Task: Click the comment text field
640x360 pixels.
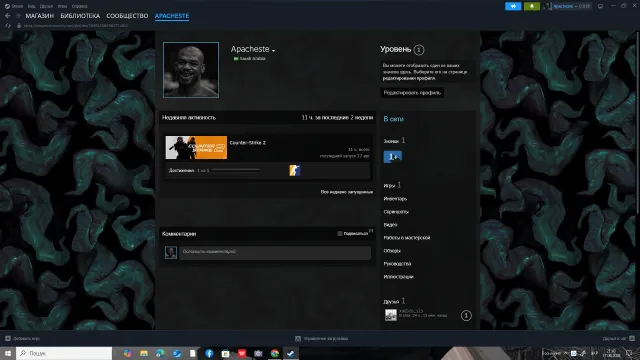Action: point(275,252)
